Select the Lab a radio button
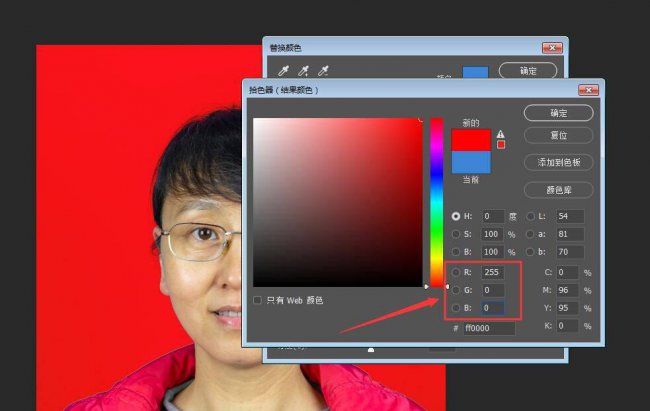650x411 pixels. click(531, 234)
